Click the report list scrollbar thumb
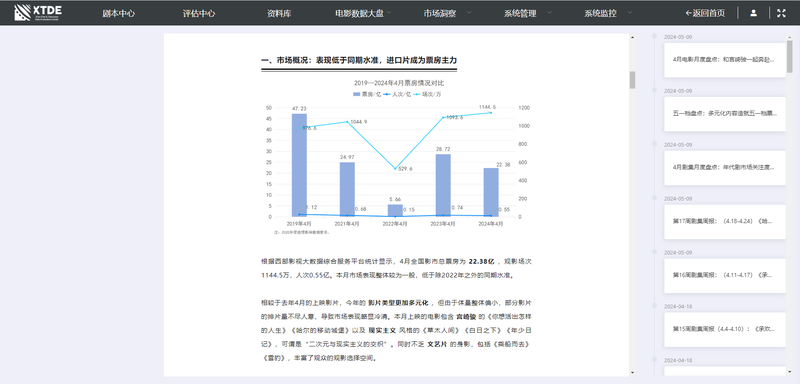This screenshot has width=800, height=384. [x=790, y=56]
